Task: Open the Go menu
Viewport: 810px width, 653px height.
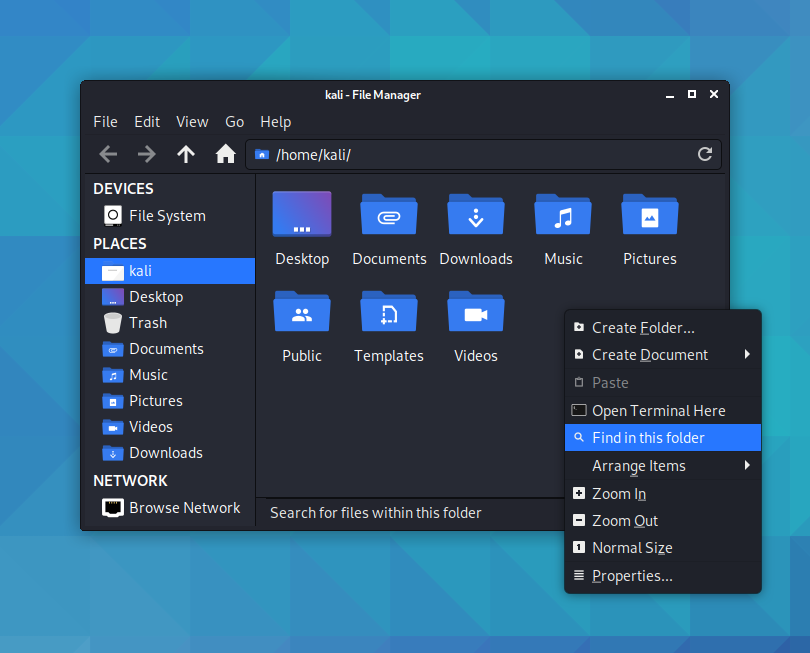Action: [235, 122]
